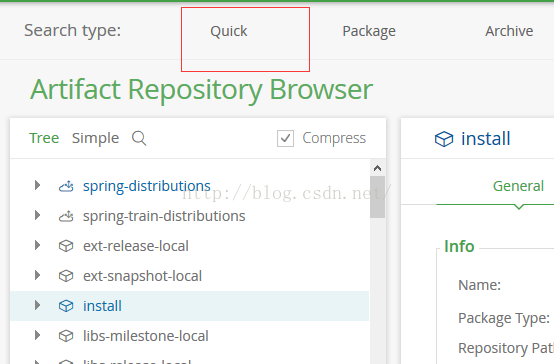Expand spring-train-distributions repository node
This screenshot has height=364, width=554.
click(x=37, y=215)
